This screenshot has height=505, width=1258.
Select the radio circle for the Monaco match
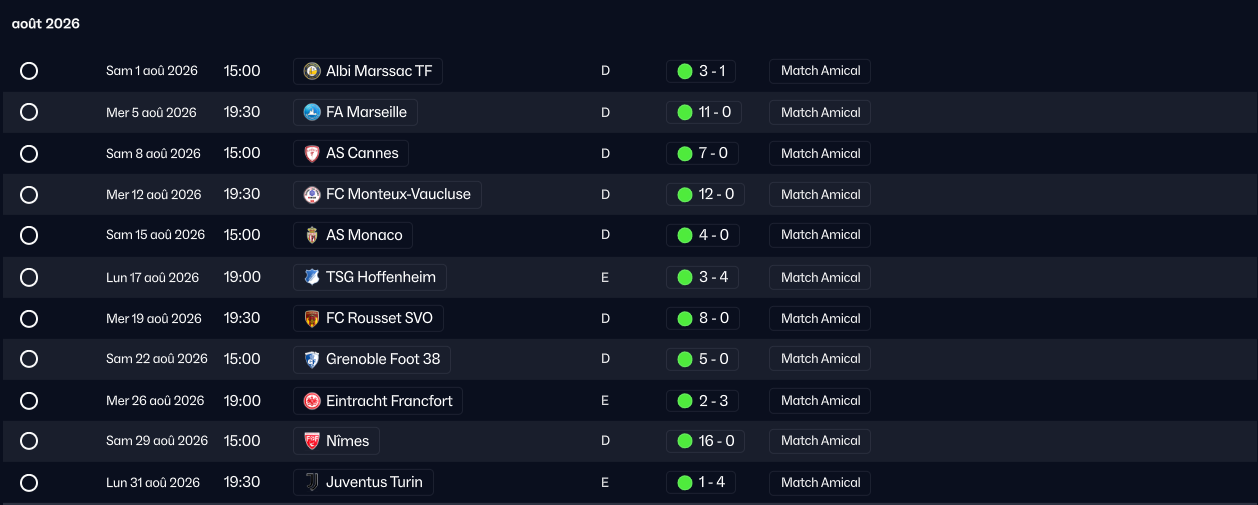point(29,235)
